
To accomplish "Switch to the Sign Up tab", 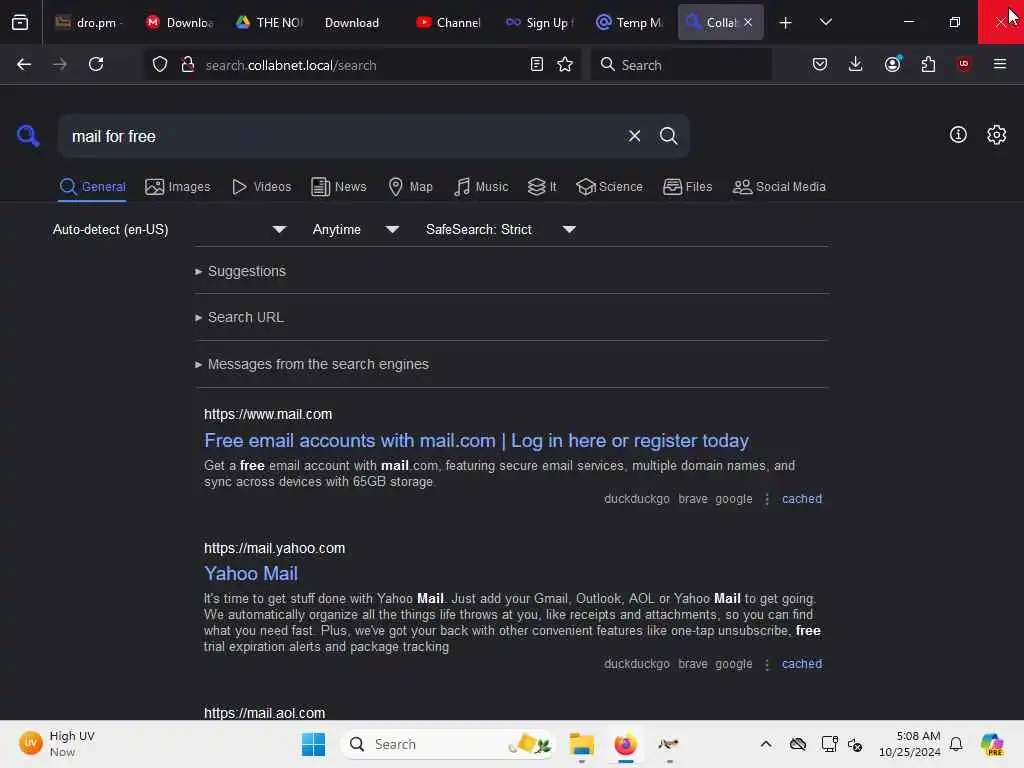I will [x=541, y=22].
